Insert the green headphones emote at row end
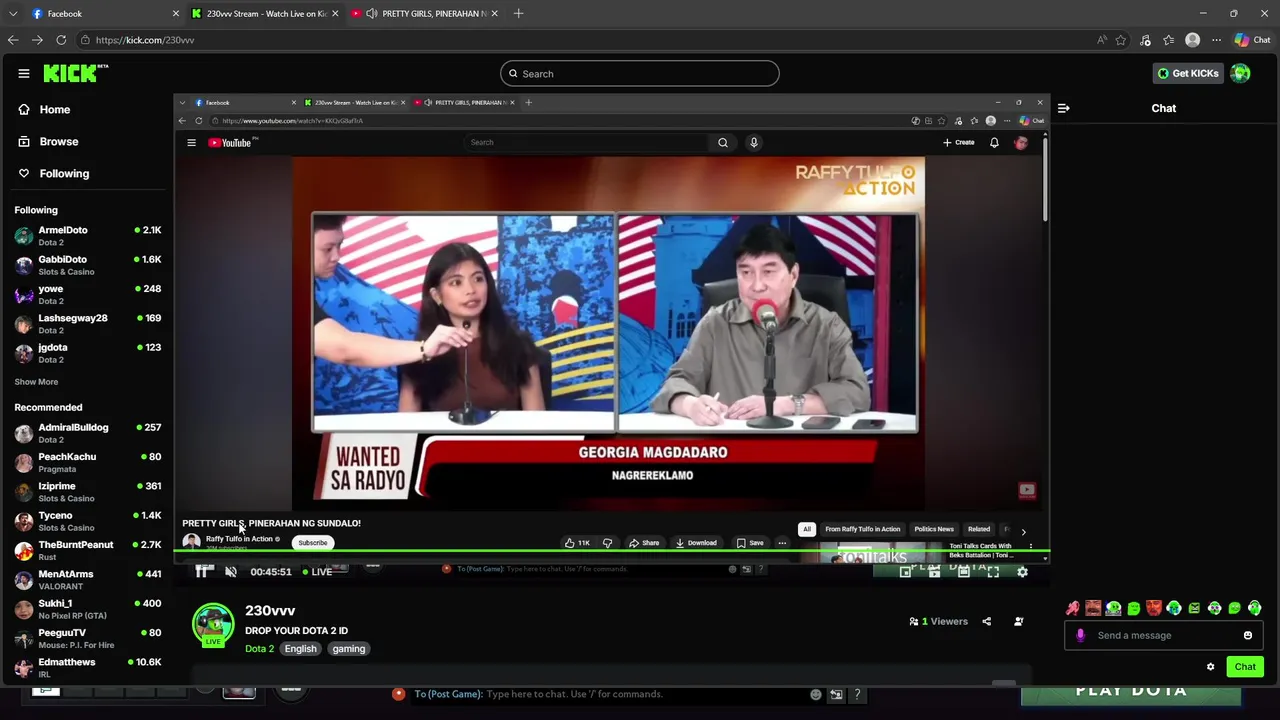The width and height of the screenshot is (1280, 720). coord(1254,608)
